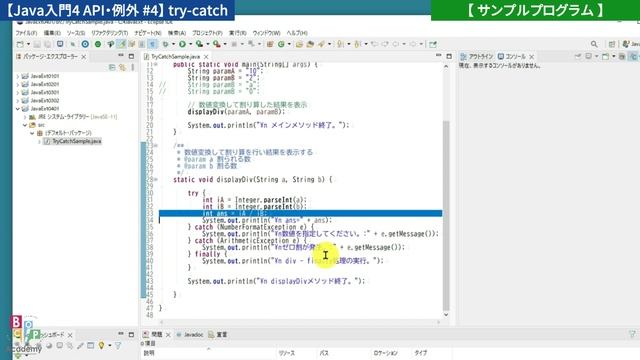Click the 説明 column header
The width and height of the screenshot is (640, 360).
tap(149, 353)
